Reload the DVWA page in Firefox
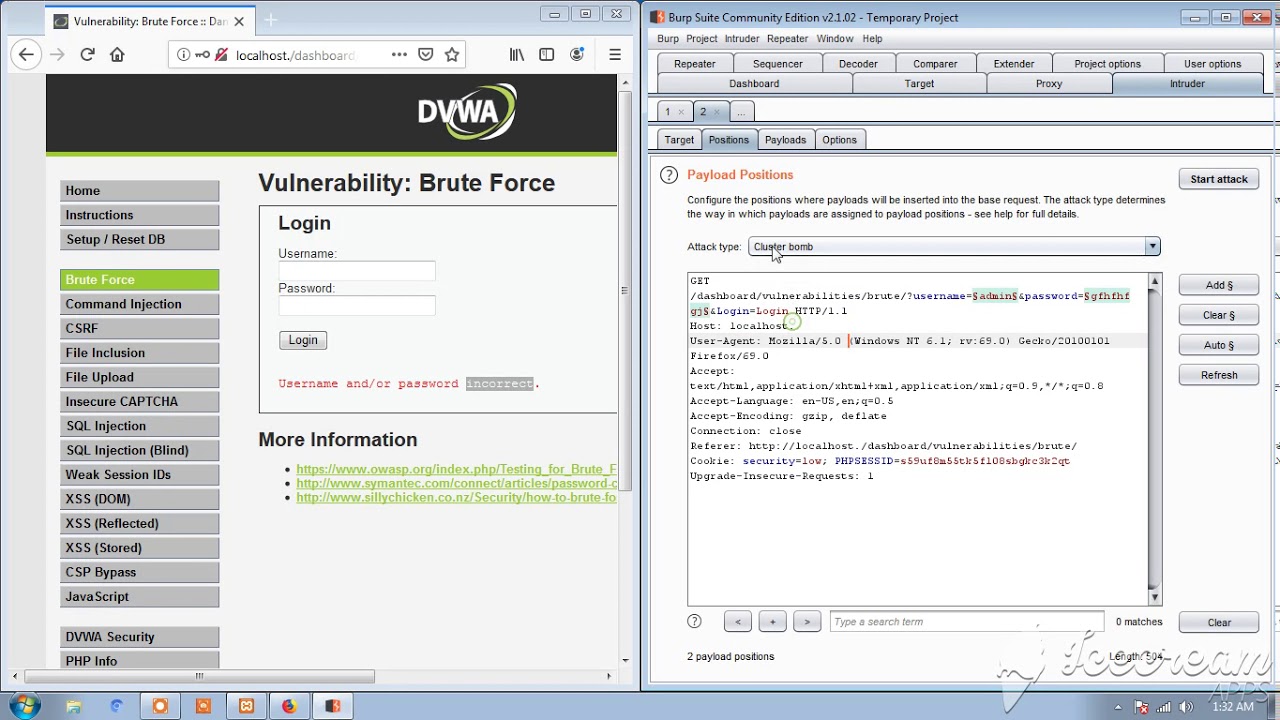The image size is (1280, 720). coord(87,55)
